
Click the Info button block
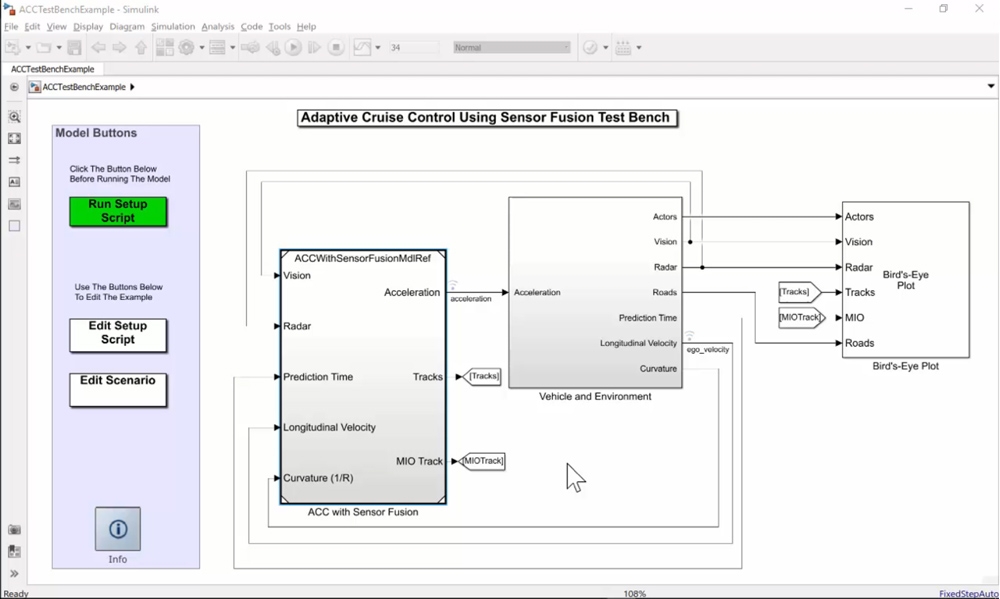point(118,529)
